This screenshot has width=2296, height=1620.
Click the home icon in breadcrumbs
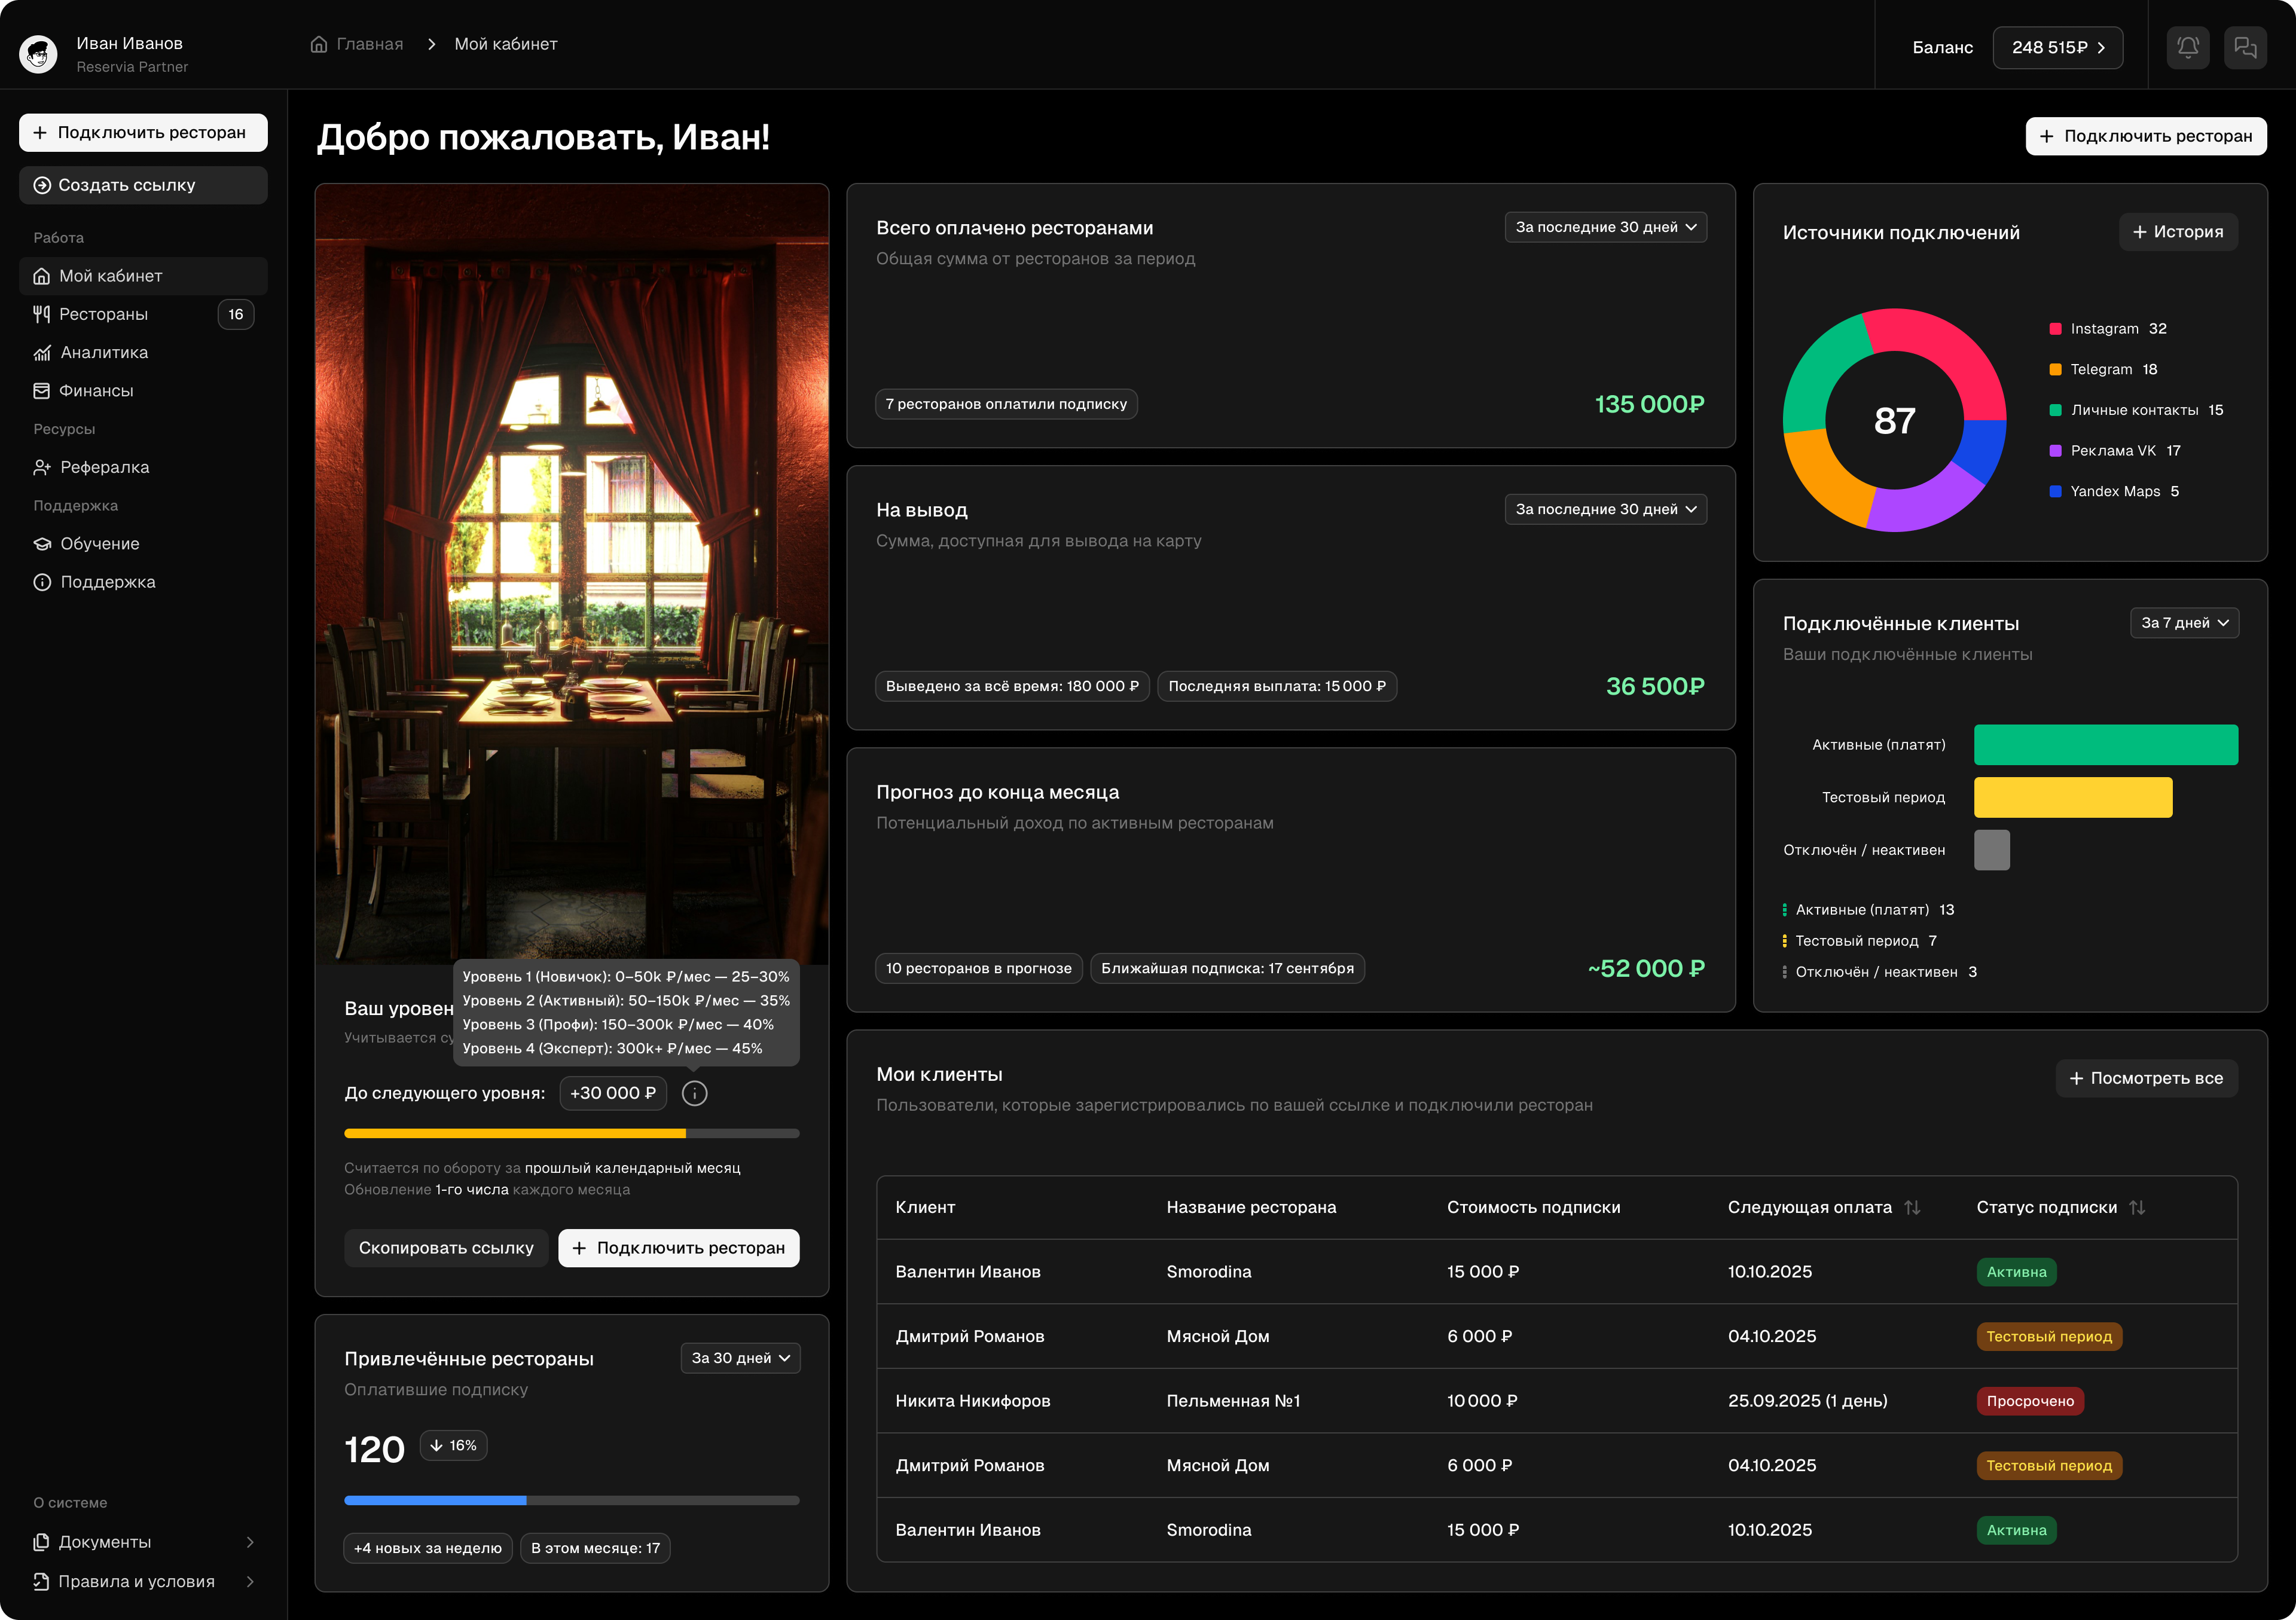pos(319,44)
